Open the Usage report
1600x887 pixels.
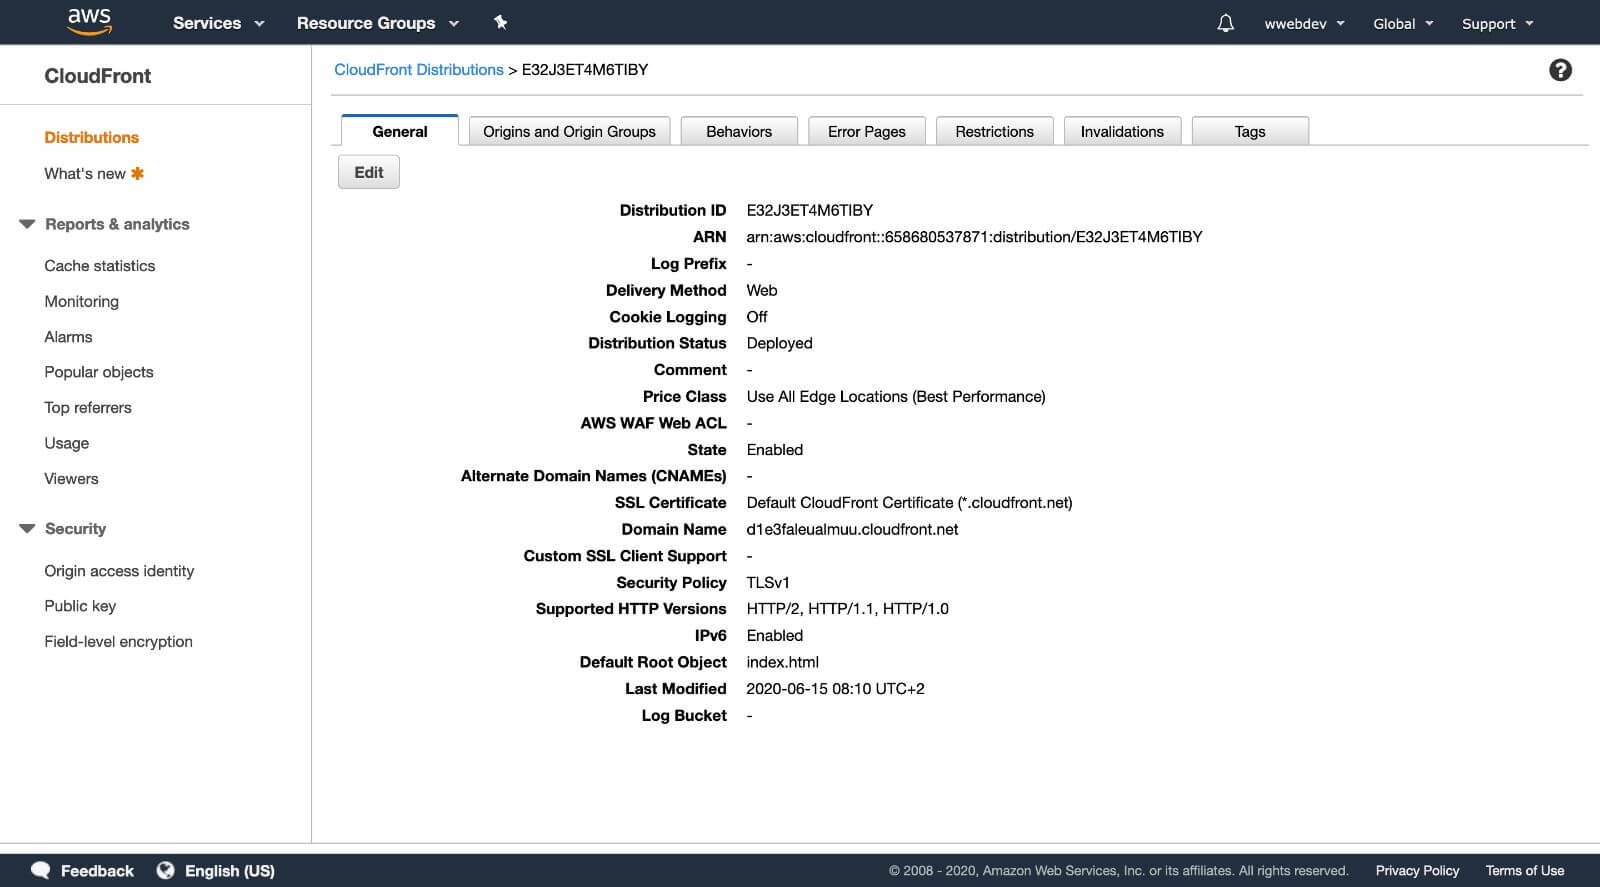click(x=67, y=443)
